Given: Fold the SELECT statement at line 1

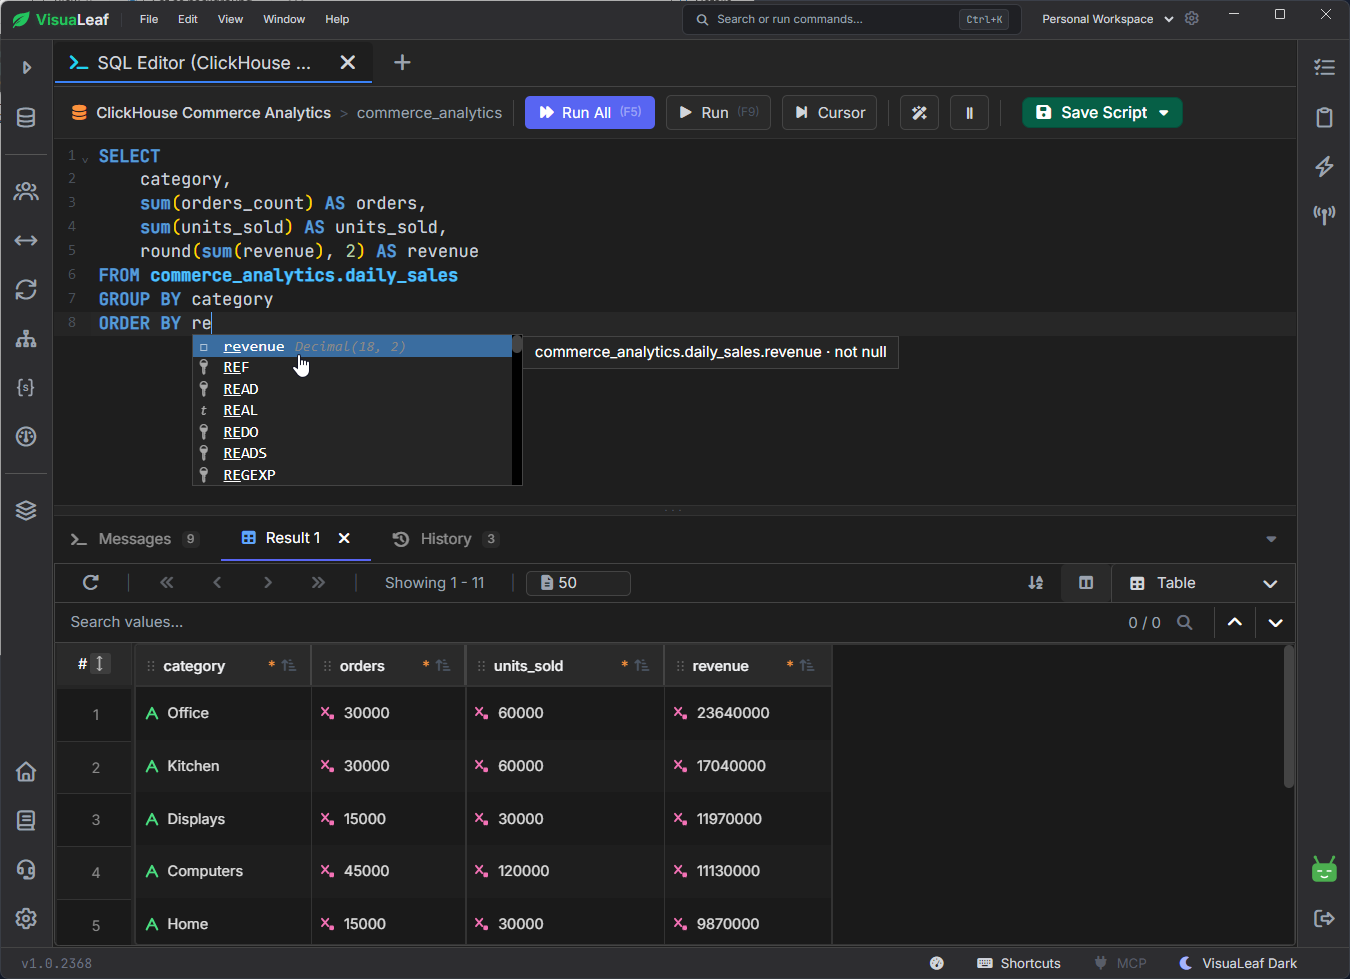Looking at the screenshot, I should [x=85, y=158].
